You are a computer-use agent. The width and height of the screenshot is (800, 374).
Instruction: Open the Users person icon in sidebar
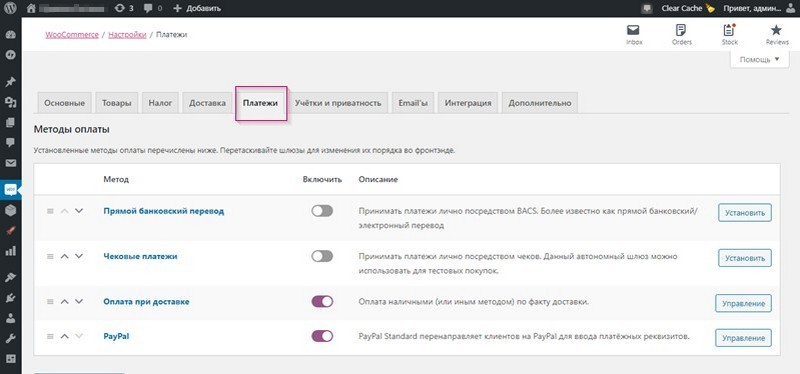tap(11, 318)
